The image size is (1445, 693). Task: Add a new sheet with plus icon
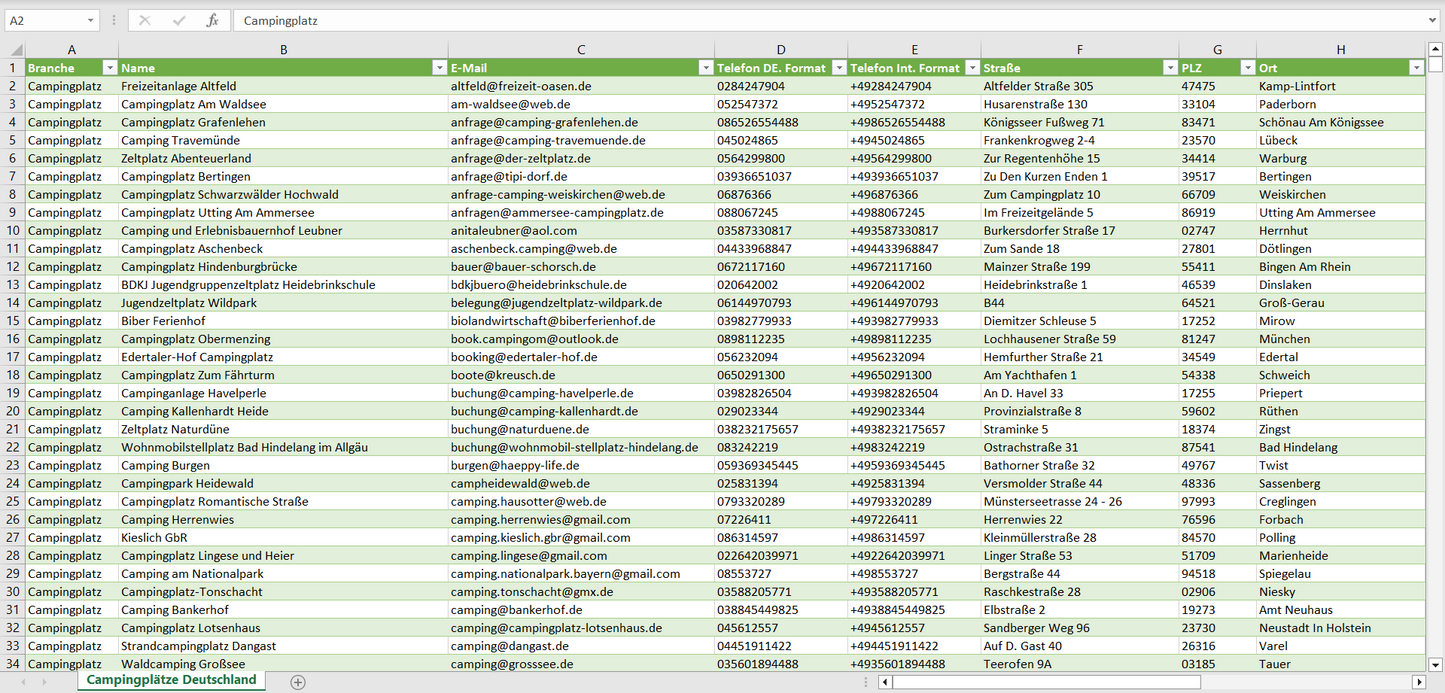297,682
